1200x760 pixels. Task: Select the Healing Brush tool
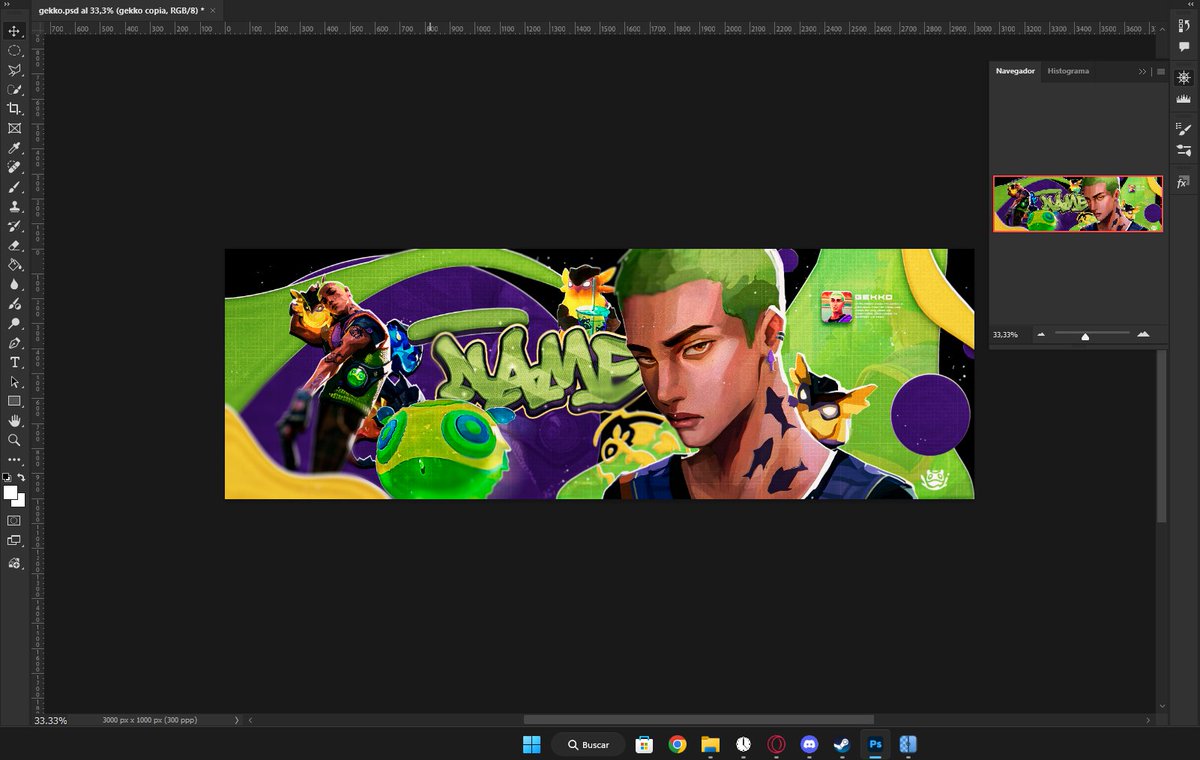pyautogui.click(x=14, y=167)
